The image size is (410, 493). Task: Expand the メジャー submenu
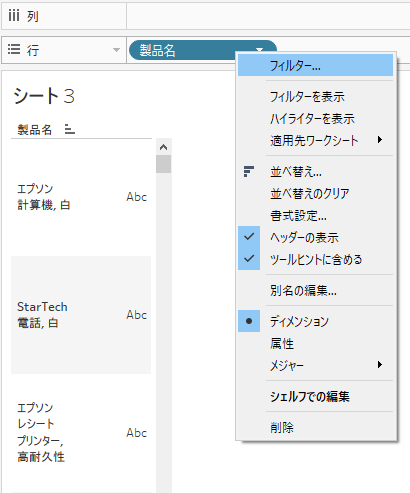(x=315, y=365)
